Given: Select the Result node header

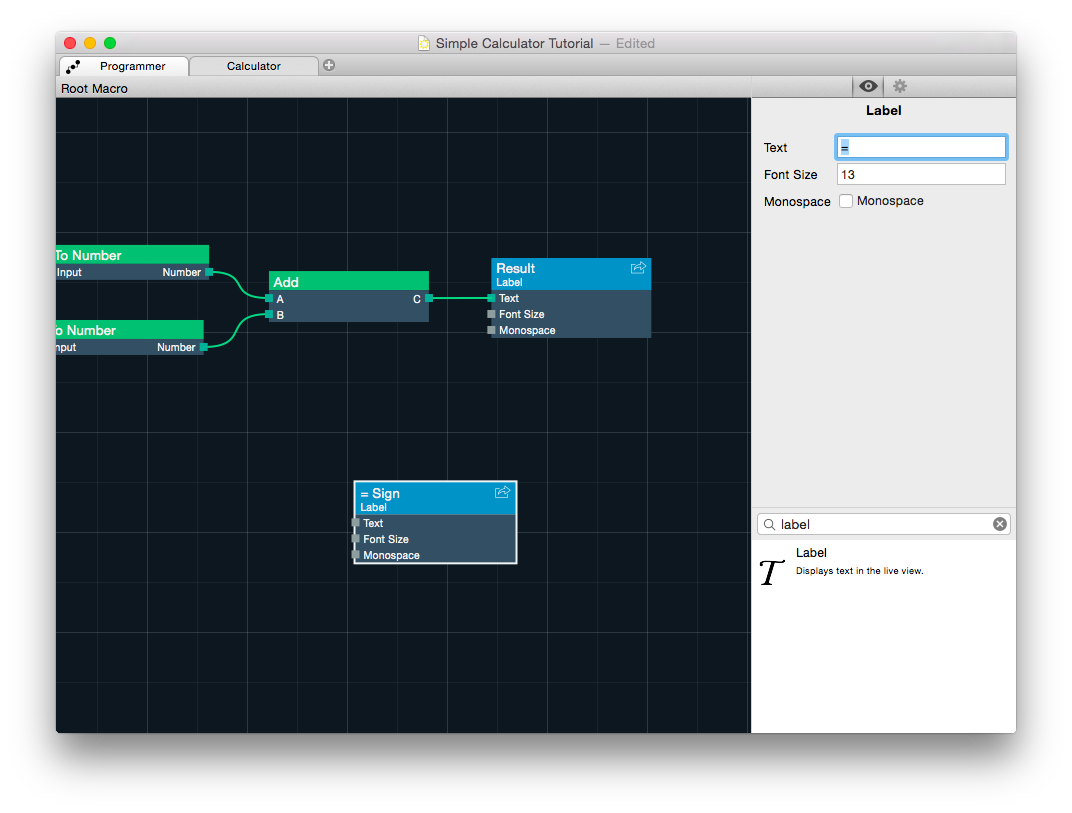Looking at the screenshot, I should pyautogui.click(x=571, y=274).
